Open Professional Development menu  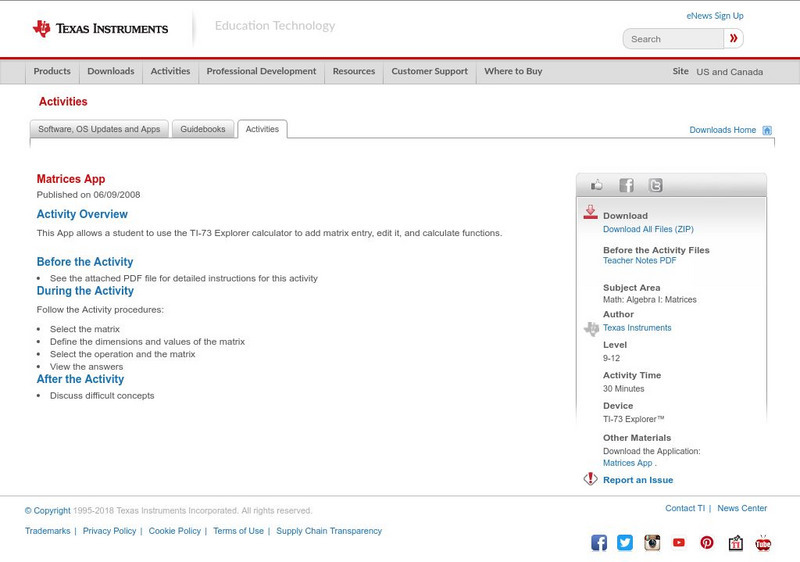point(261,71)
